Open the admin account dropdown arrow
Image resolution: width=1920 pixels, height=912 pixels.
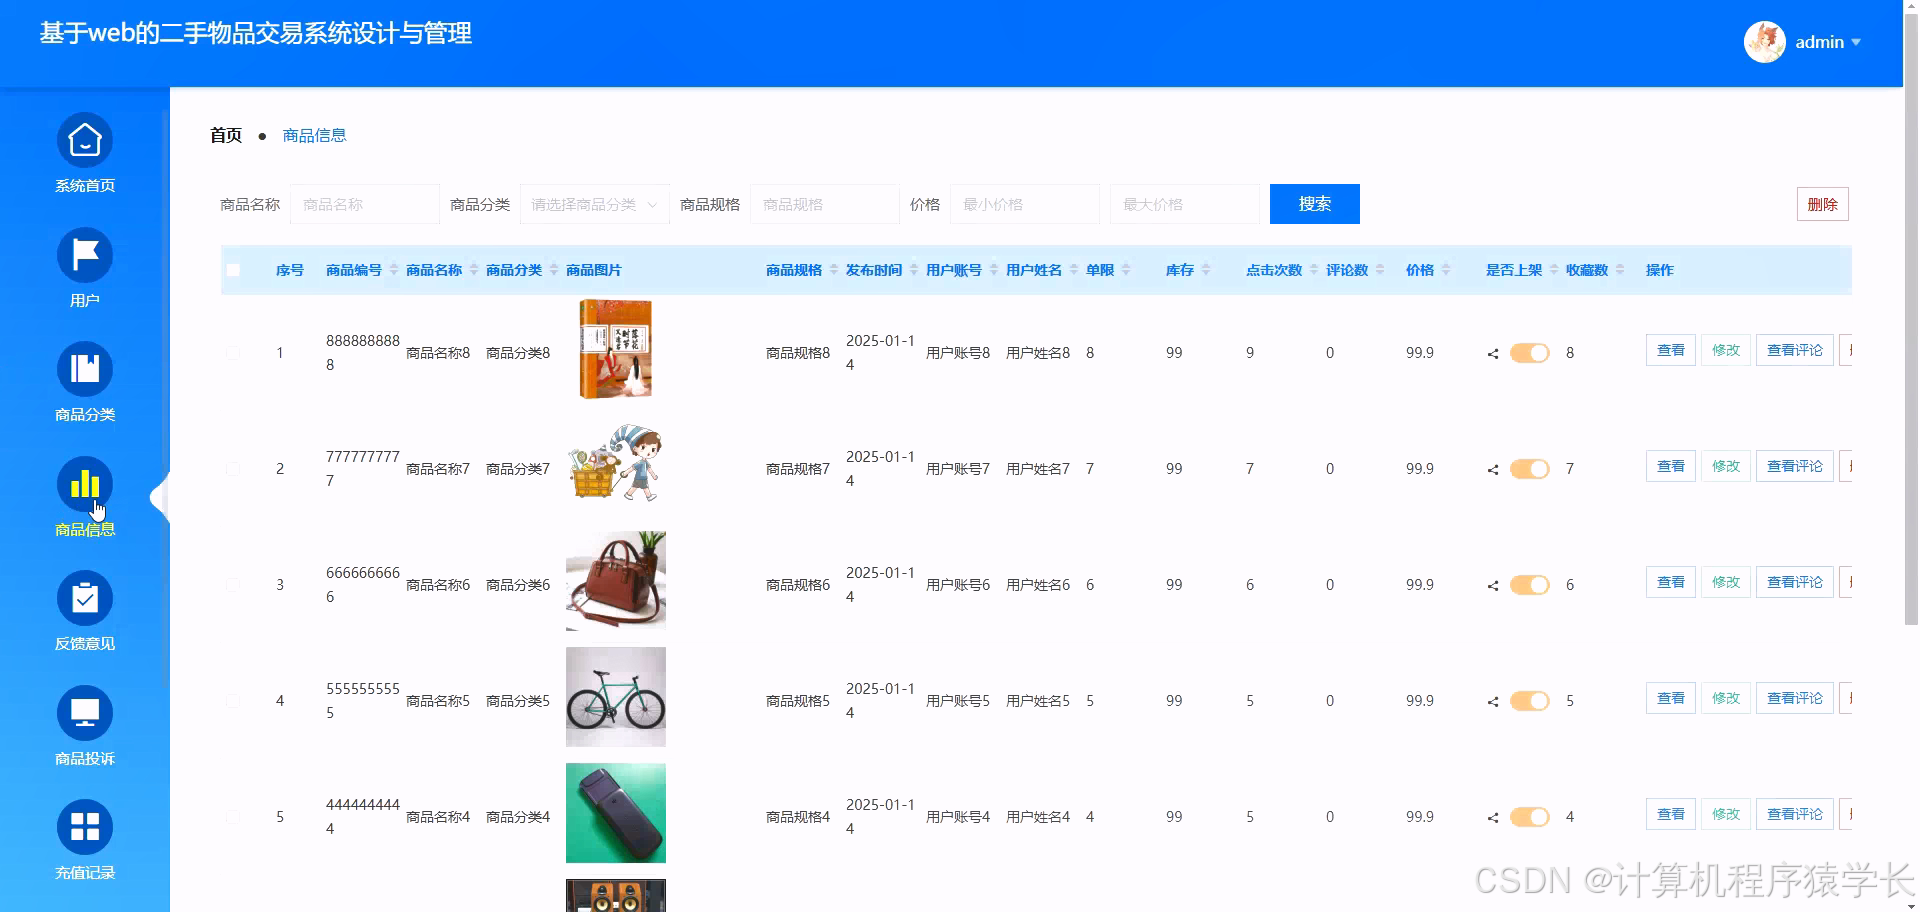point(1856,42)
